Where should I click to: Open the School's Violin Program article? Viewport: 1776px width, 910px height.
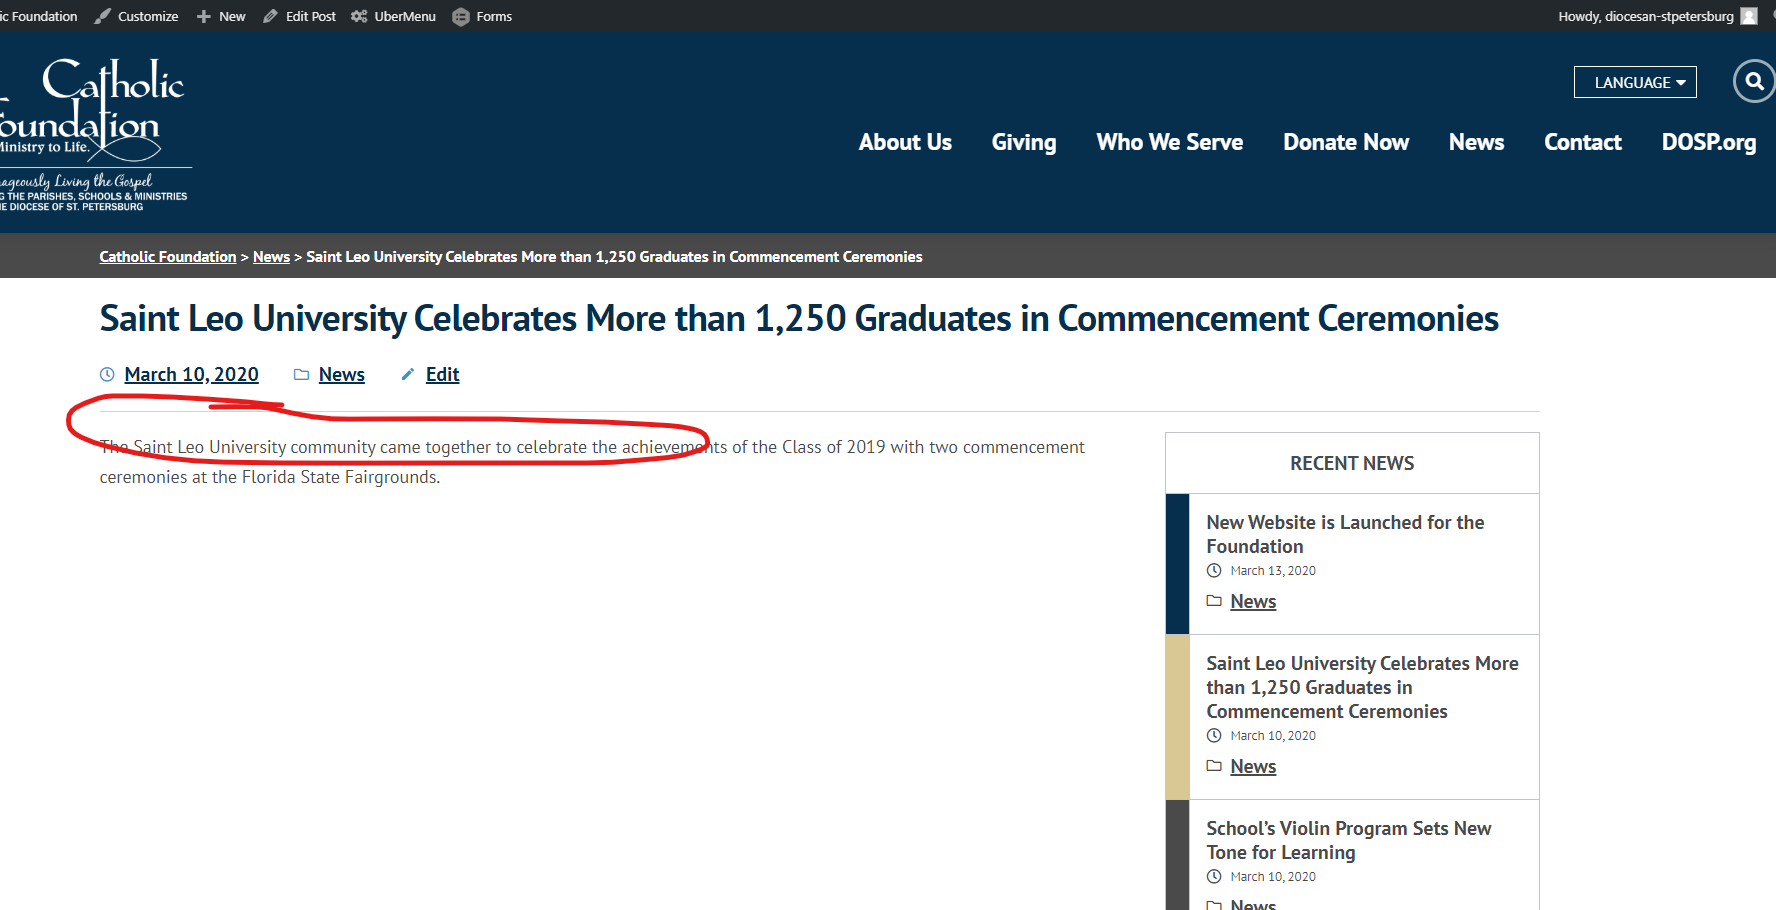point(1347,840)
